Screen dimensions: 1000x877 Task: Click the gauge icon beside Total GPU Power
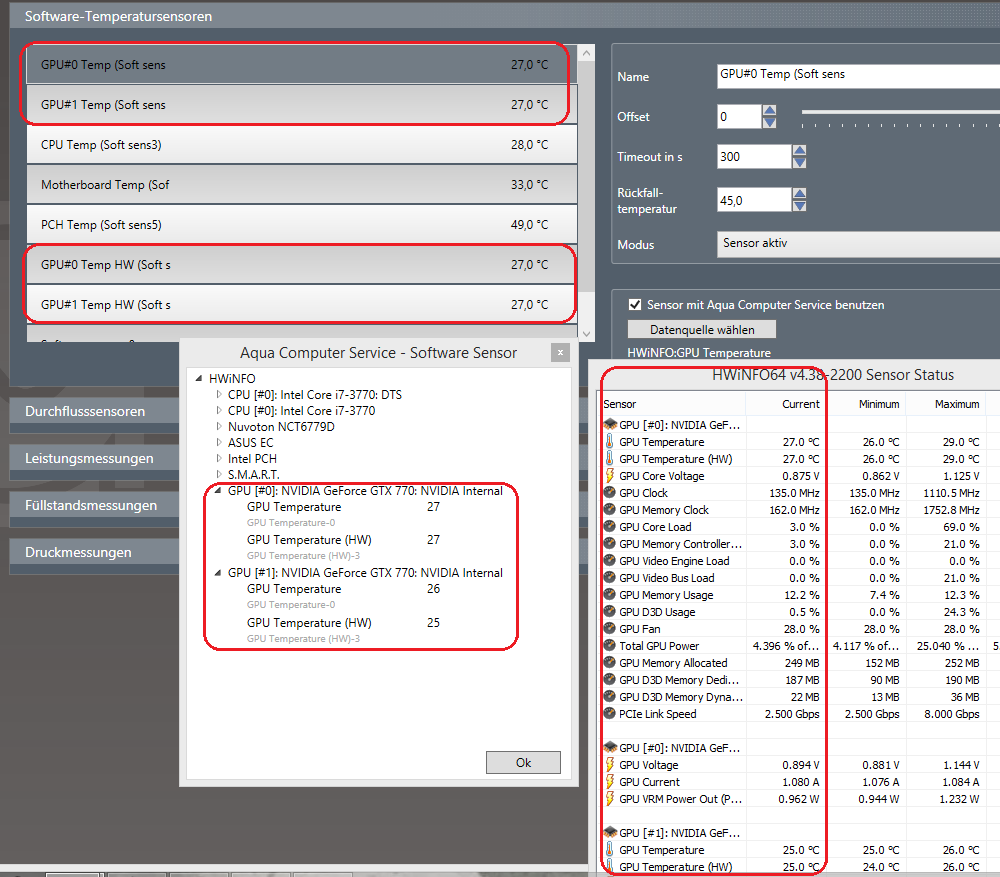click(610, 646)
